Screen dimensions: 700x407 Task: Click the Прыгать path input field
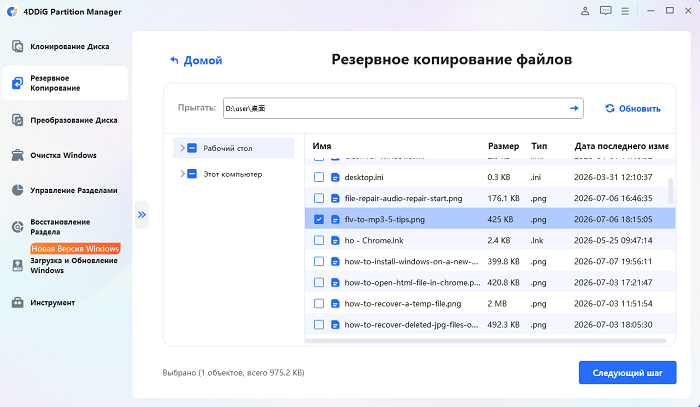403,108
